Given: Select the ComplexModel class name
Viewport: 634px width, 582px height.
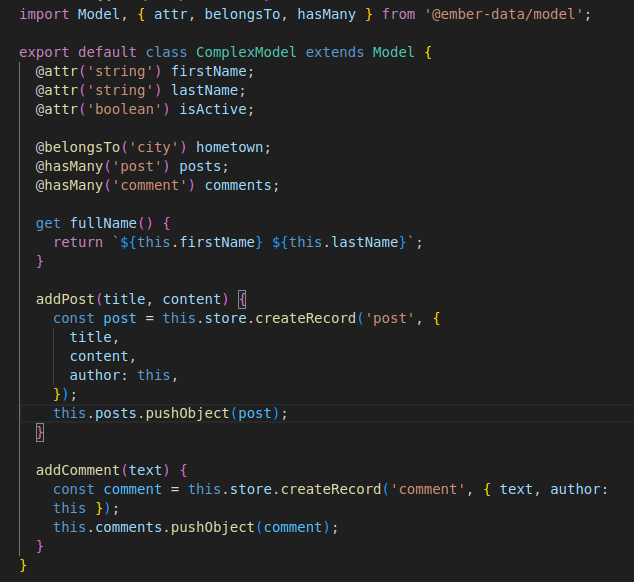Looking at the screenshot, I should (246, 52).
